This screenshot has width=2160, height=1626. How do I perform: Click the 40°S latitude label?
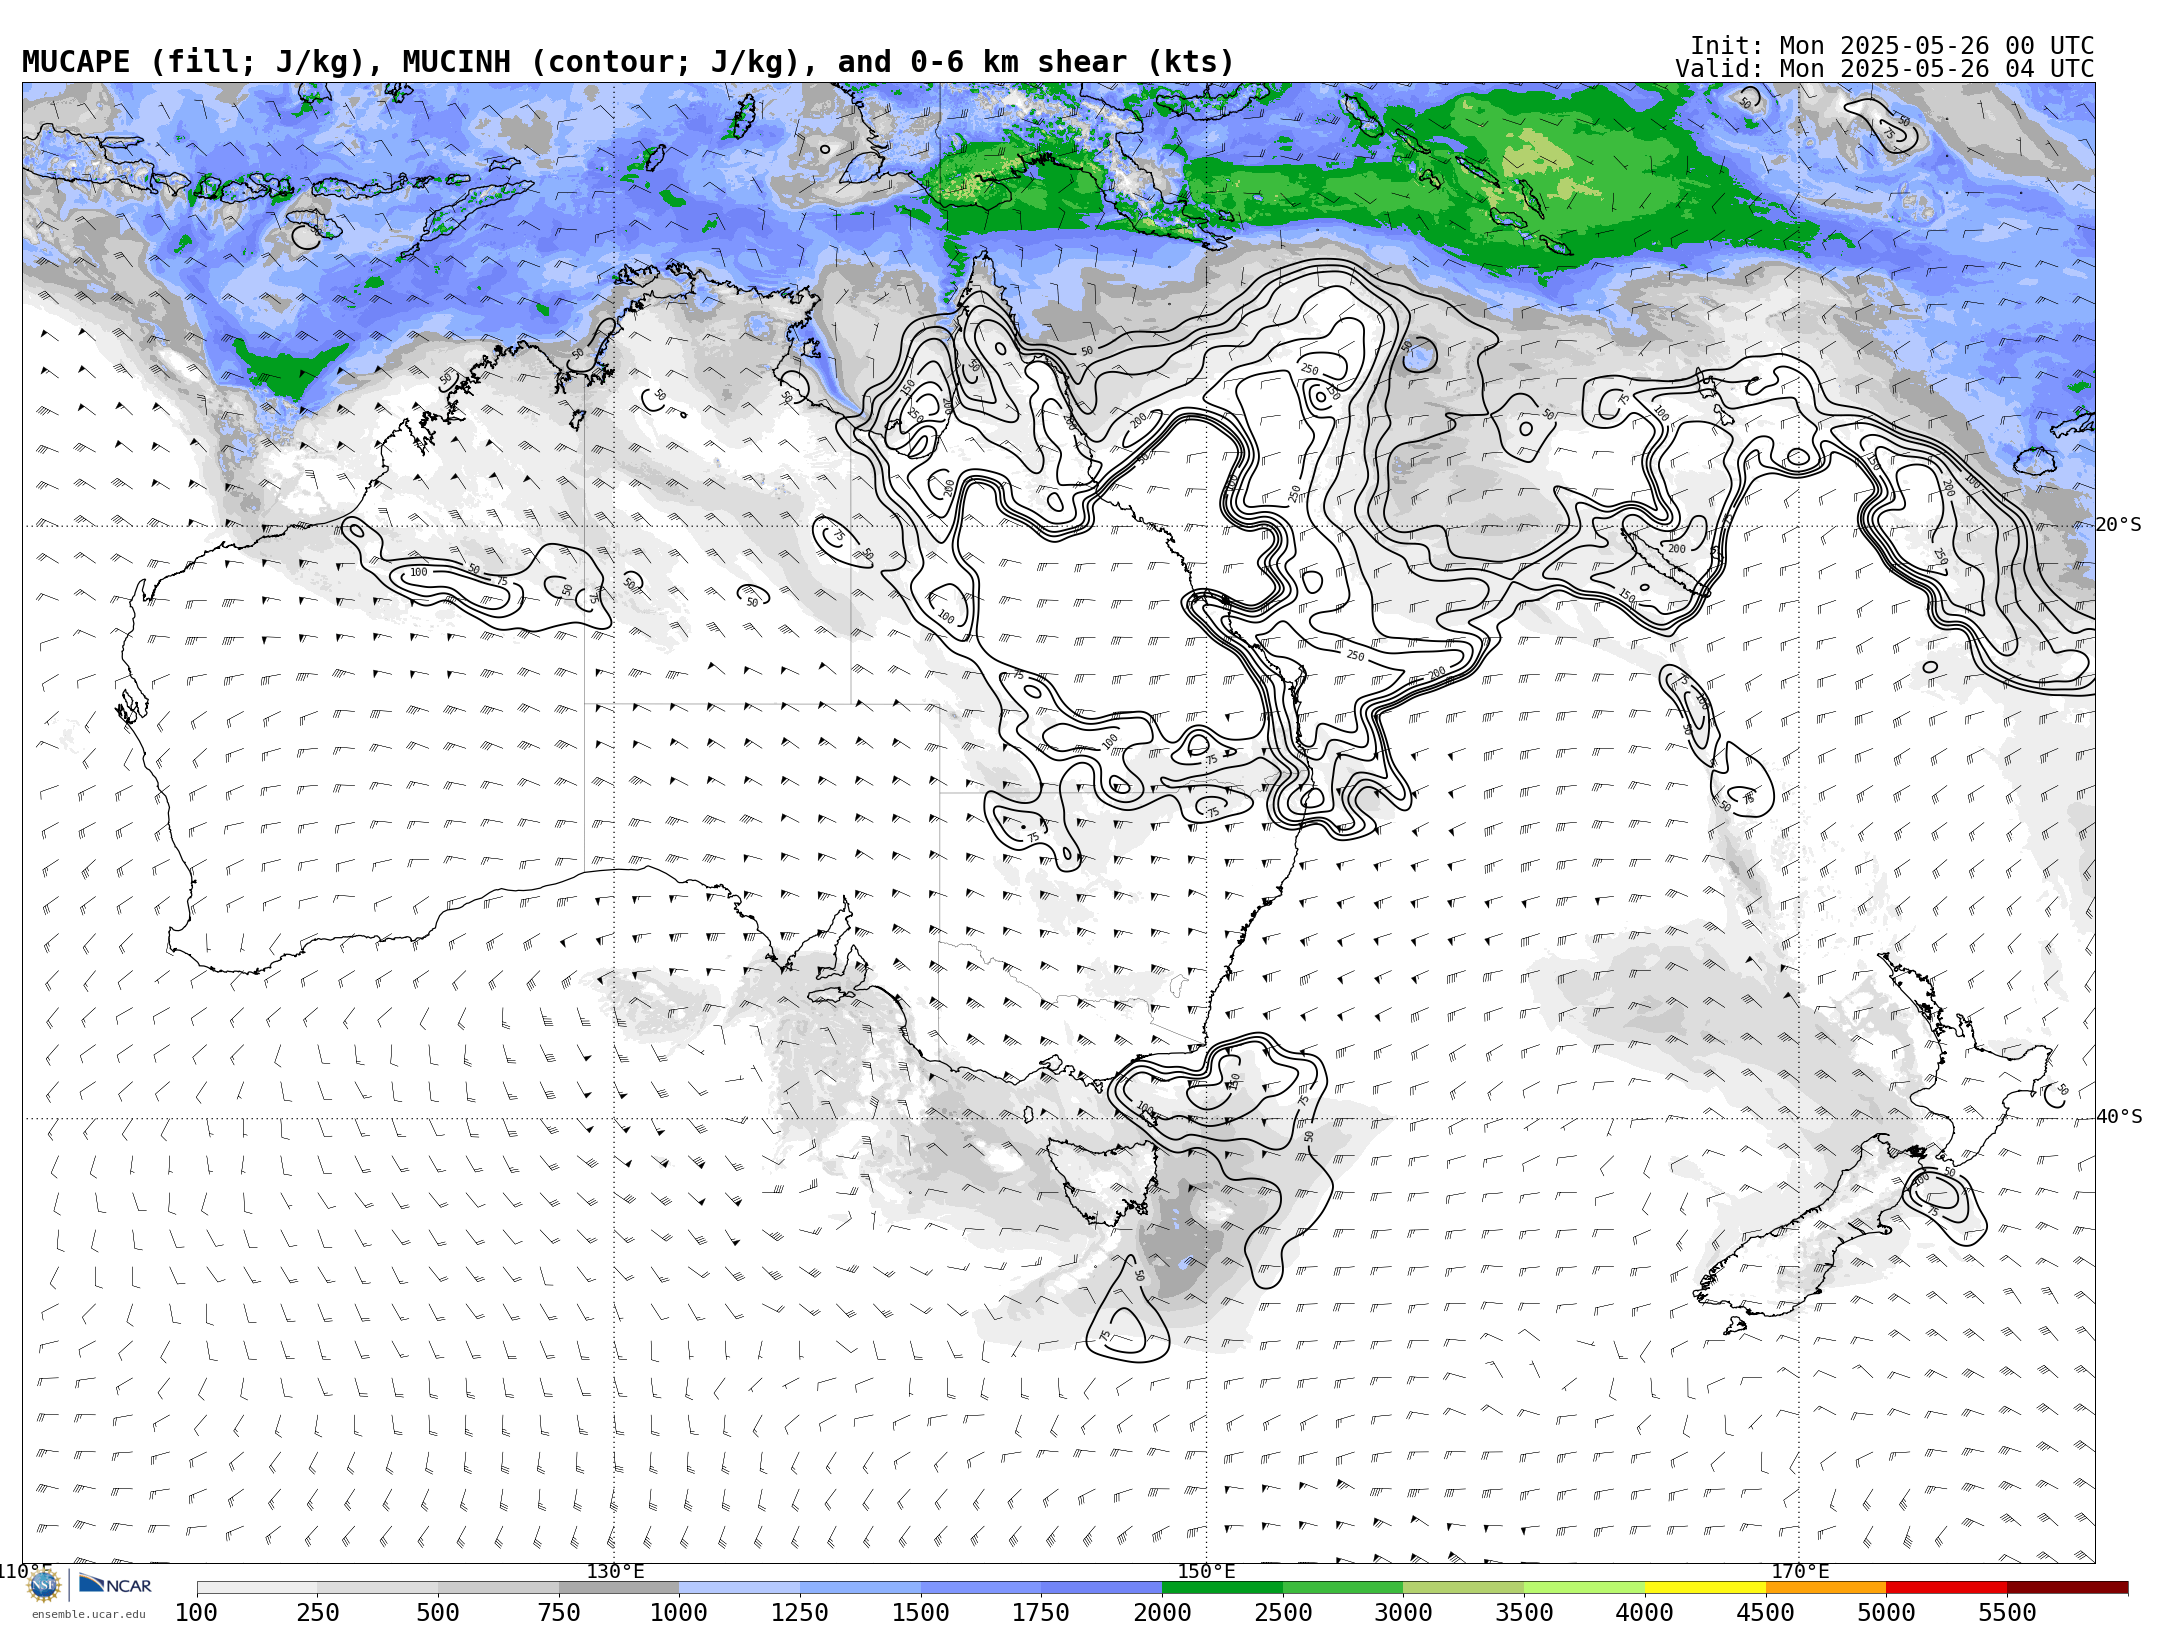tap(2119, 1117)
